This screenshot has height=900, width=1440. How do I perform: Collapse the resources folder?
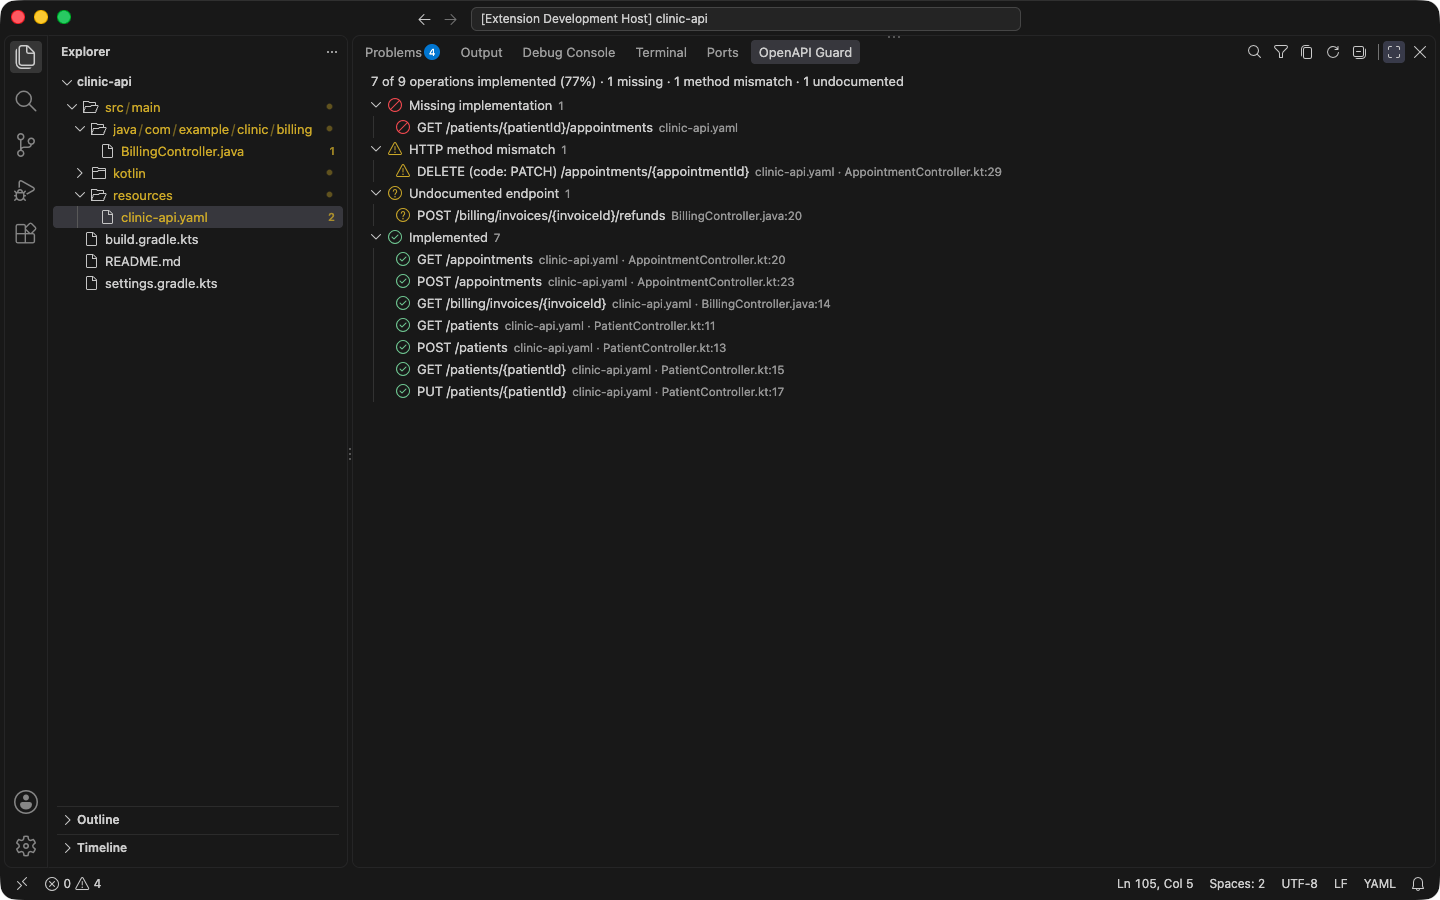click(x=80, y=195)
